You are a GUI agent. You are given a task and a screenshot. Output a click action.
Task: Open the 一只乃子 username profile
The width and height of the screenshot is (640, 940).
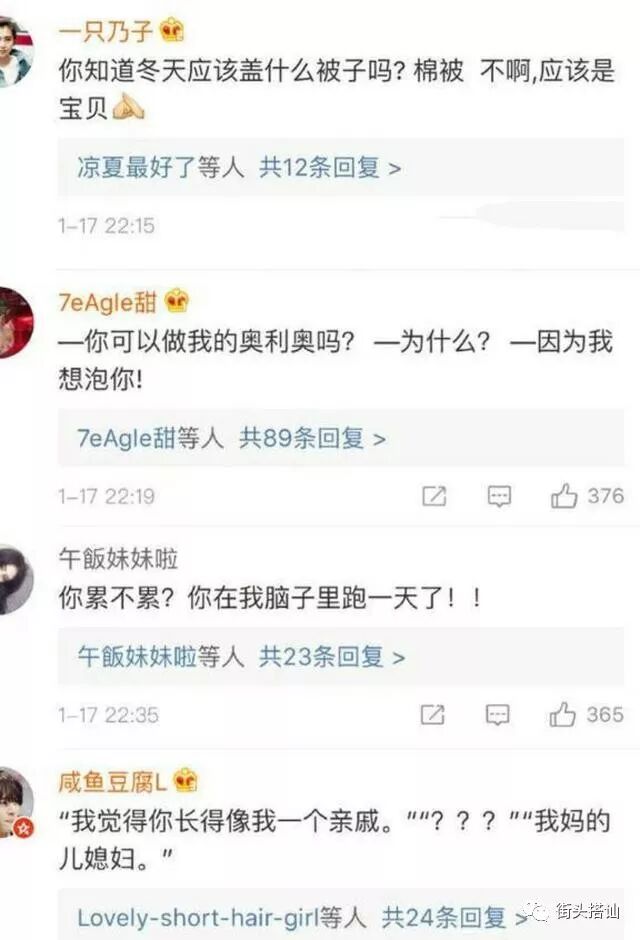(106, 30)
